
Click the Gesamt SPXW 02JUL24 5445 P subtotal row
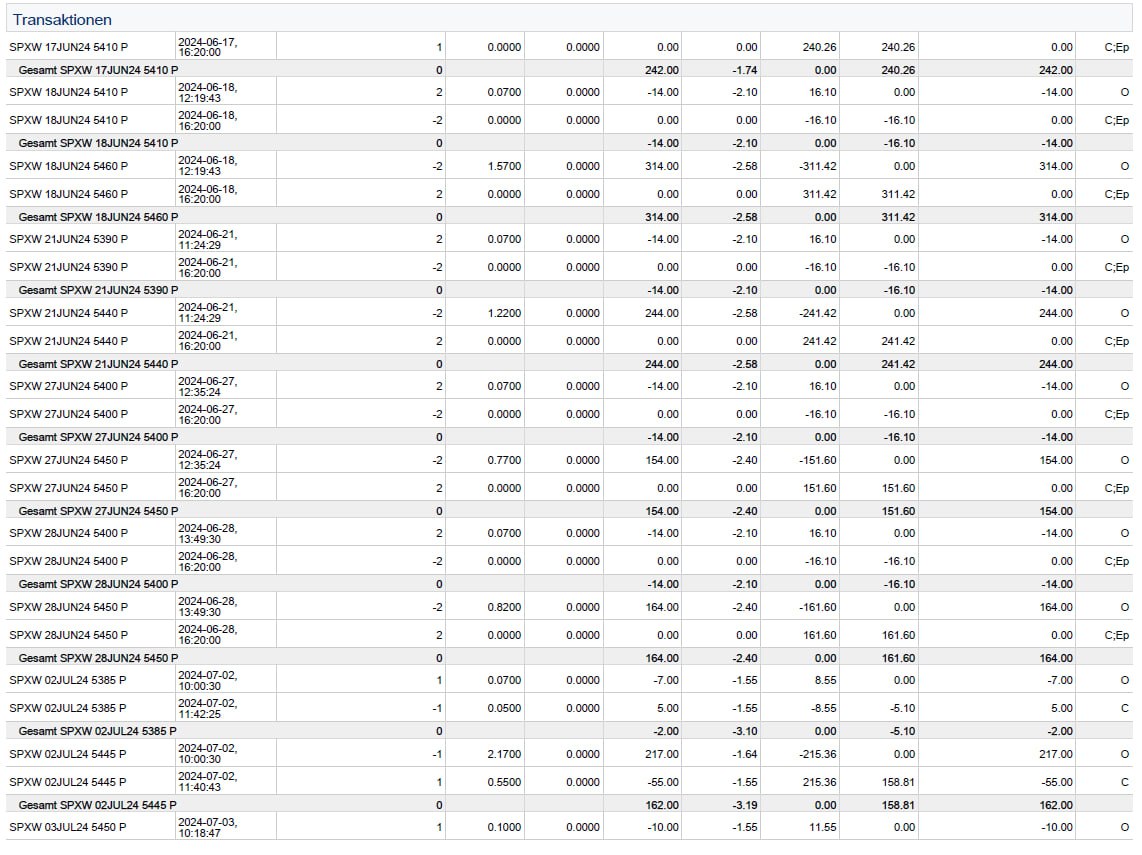click(x=98, y=804)
